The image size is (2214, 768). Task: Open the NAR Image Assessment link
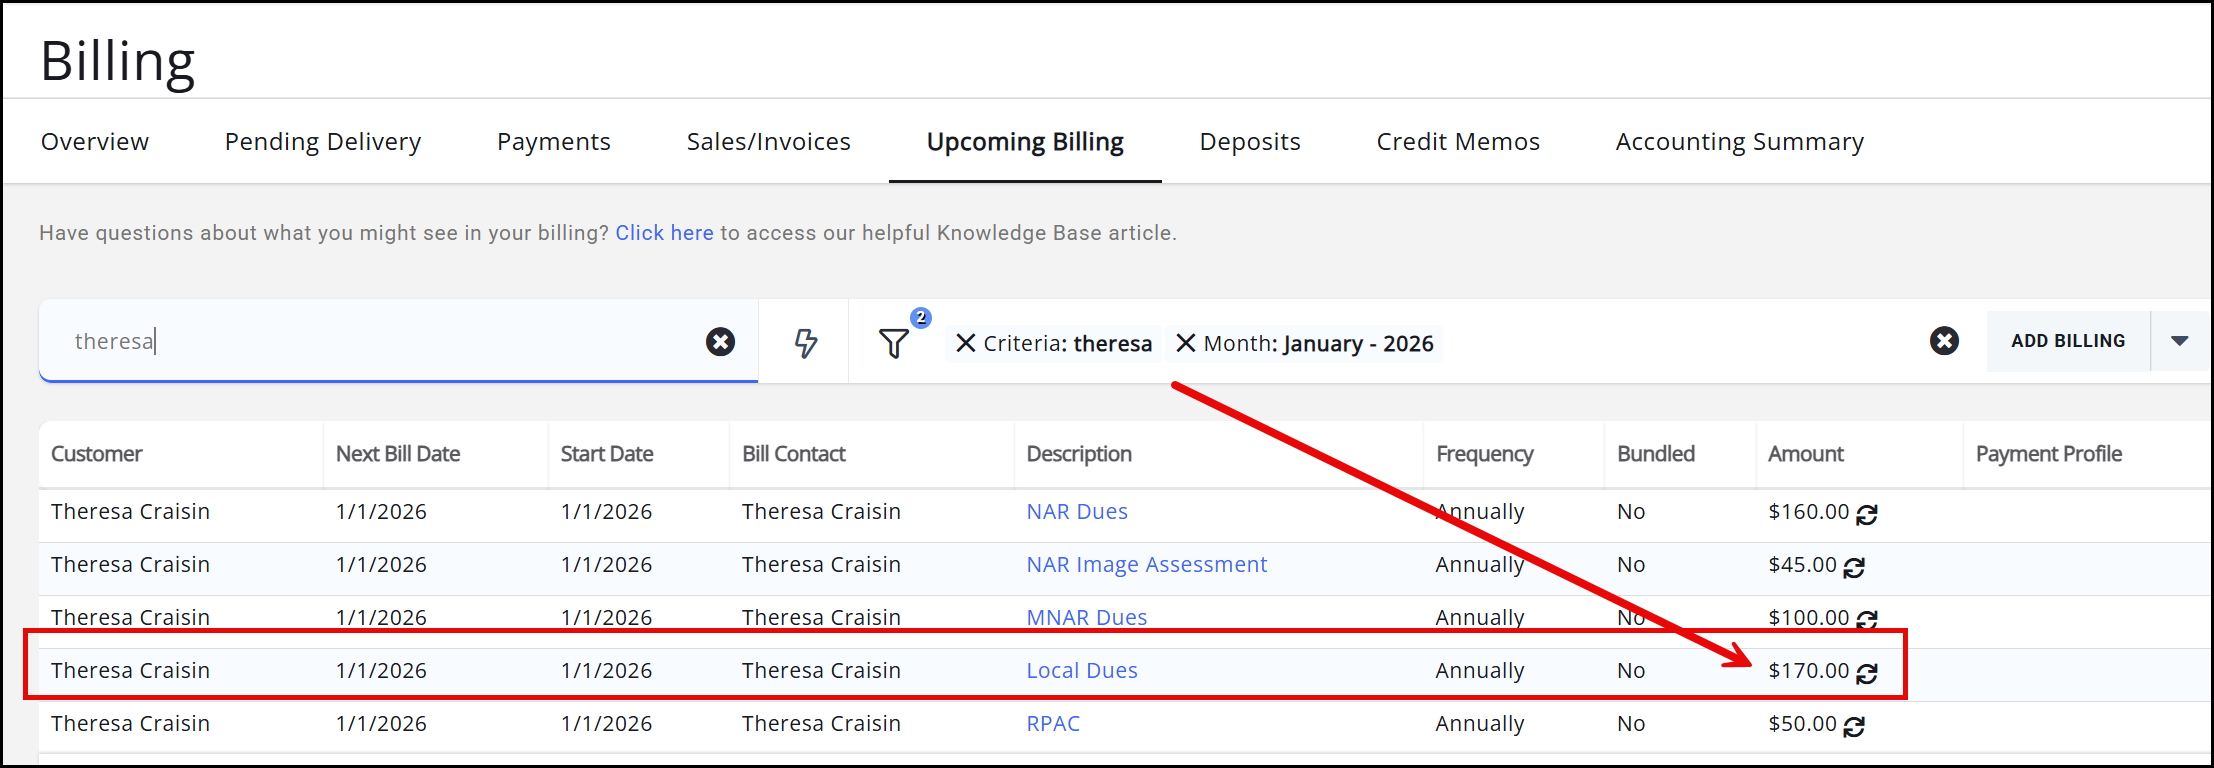pyautogui.click(x=1146, y=565)
